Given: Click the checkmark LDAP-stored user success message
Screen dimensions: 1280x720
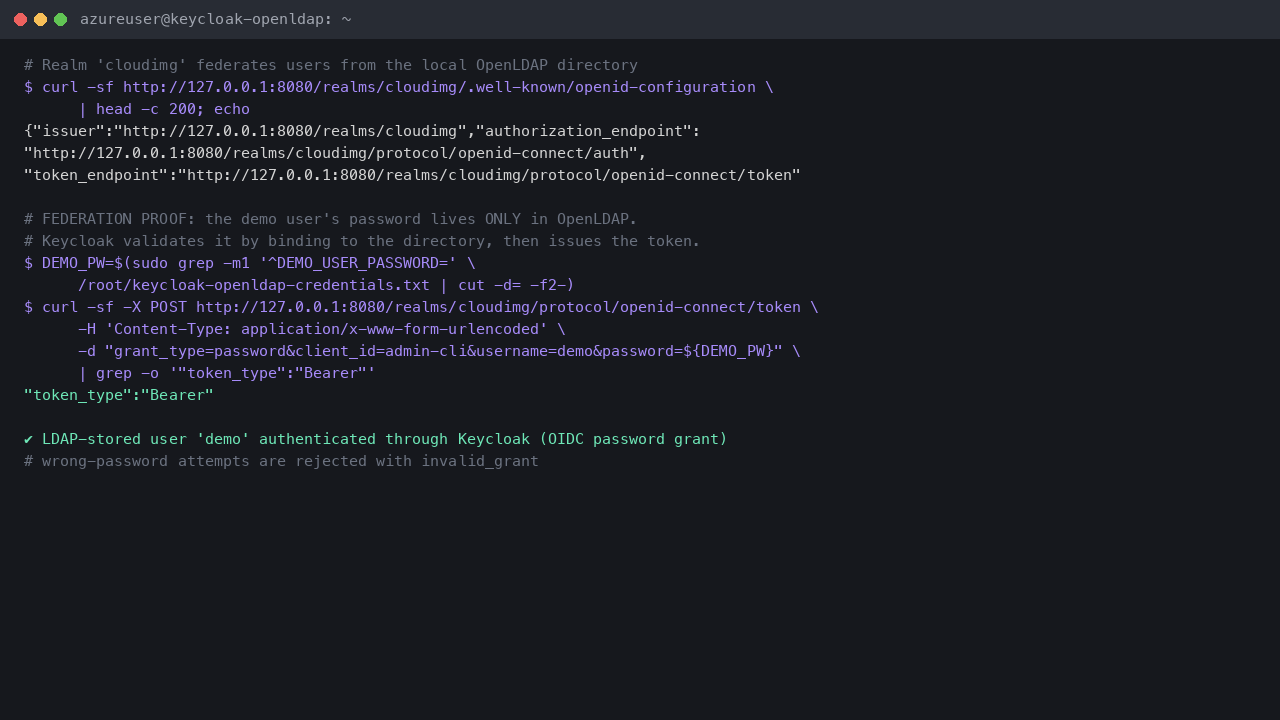Looking at the screenshot, I should [376, 439].
